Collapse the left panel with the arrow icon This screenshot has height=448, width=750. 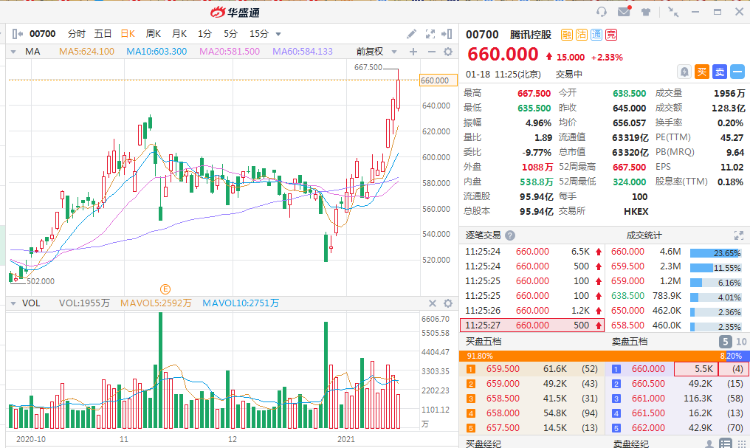(18, 34)
